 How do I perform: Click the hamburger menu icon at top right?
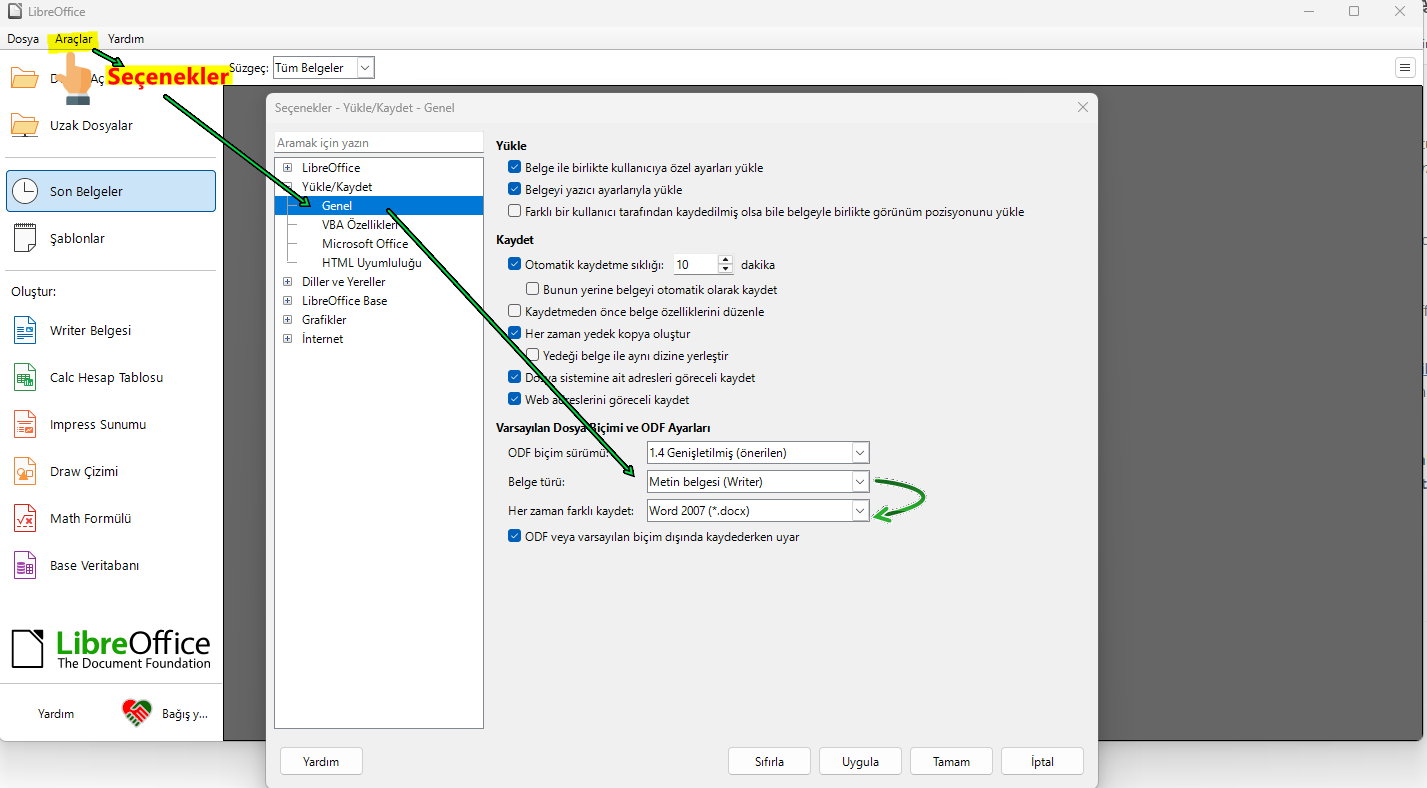click(x=1404, y=68)
